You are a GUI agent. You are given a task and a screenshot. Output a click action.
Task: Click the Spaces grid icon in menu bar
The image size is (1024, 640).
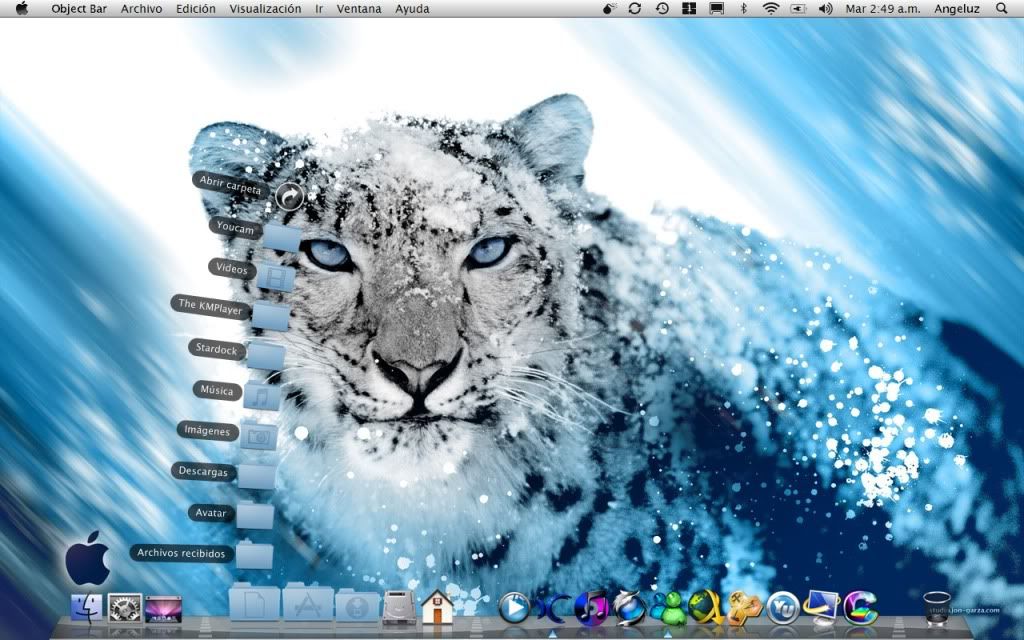tap(689, 8)
